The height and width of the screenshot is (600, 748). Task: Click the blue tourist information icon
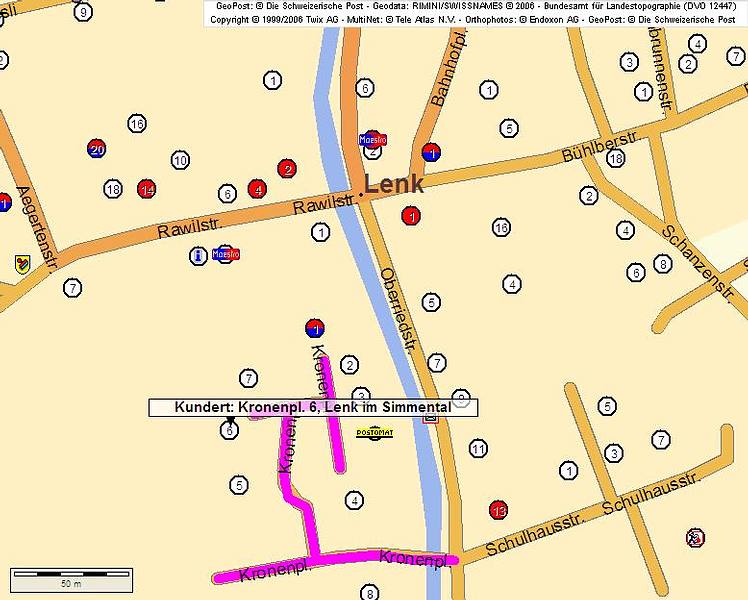coord(198,256)
